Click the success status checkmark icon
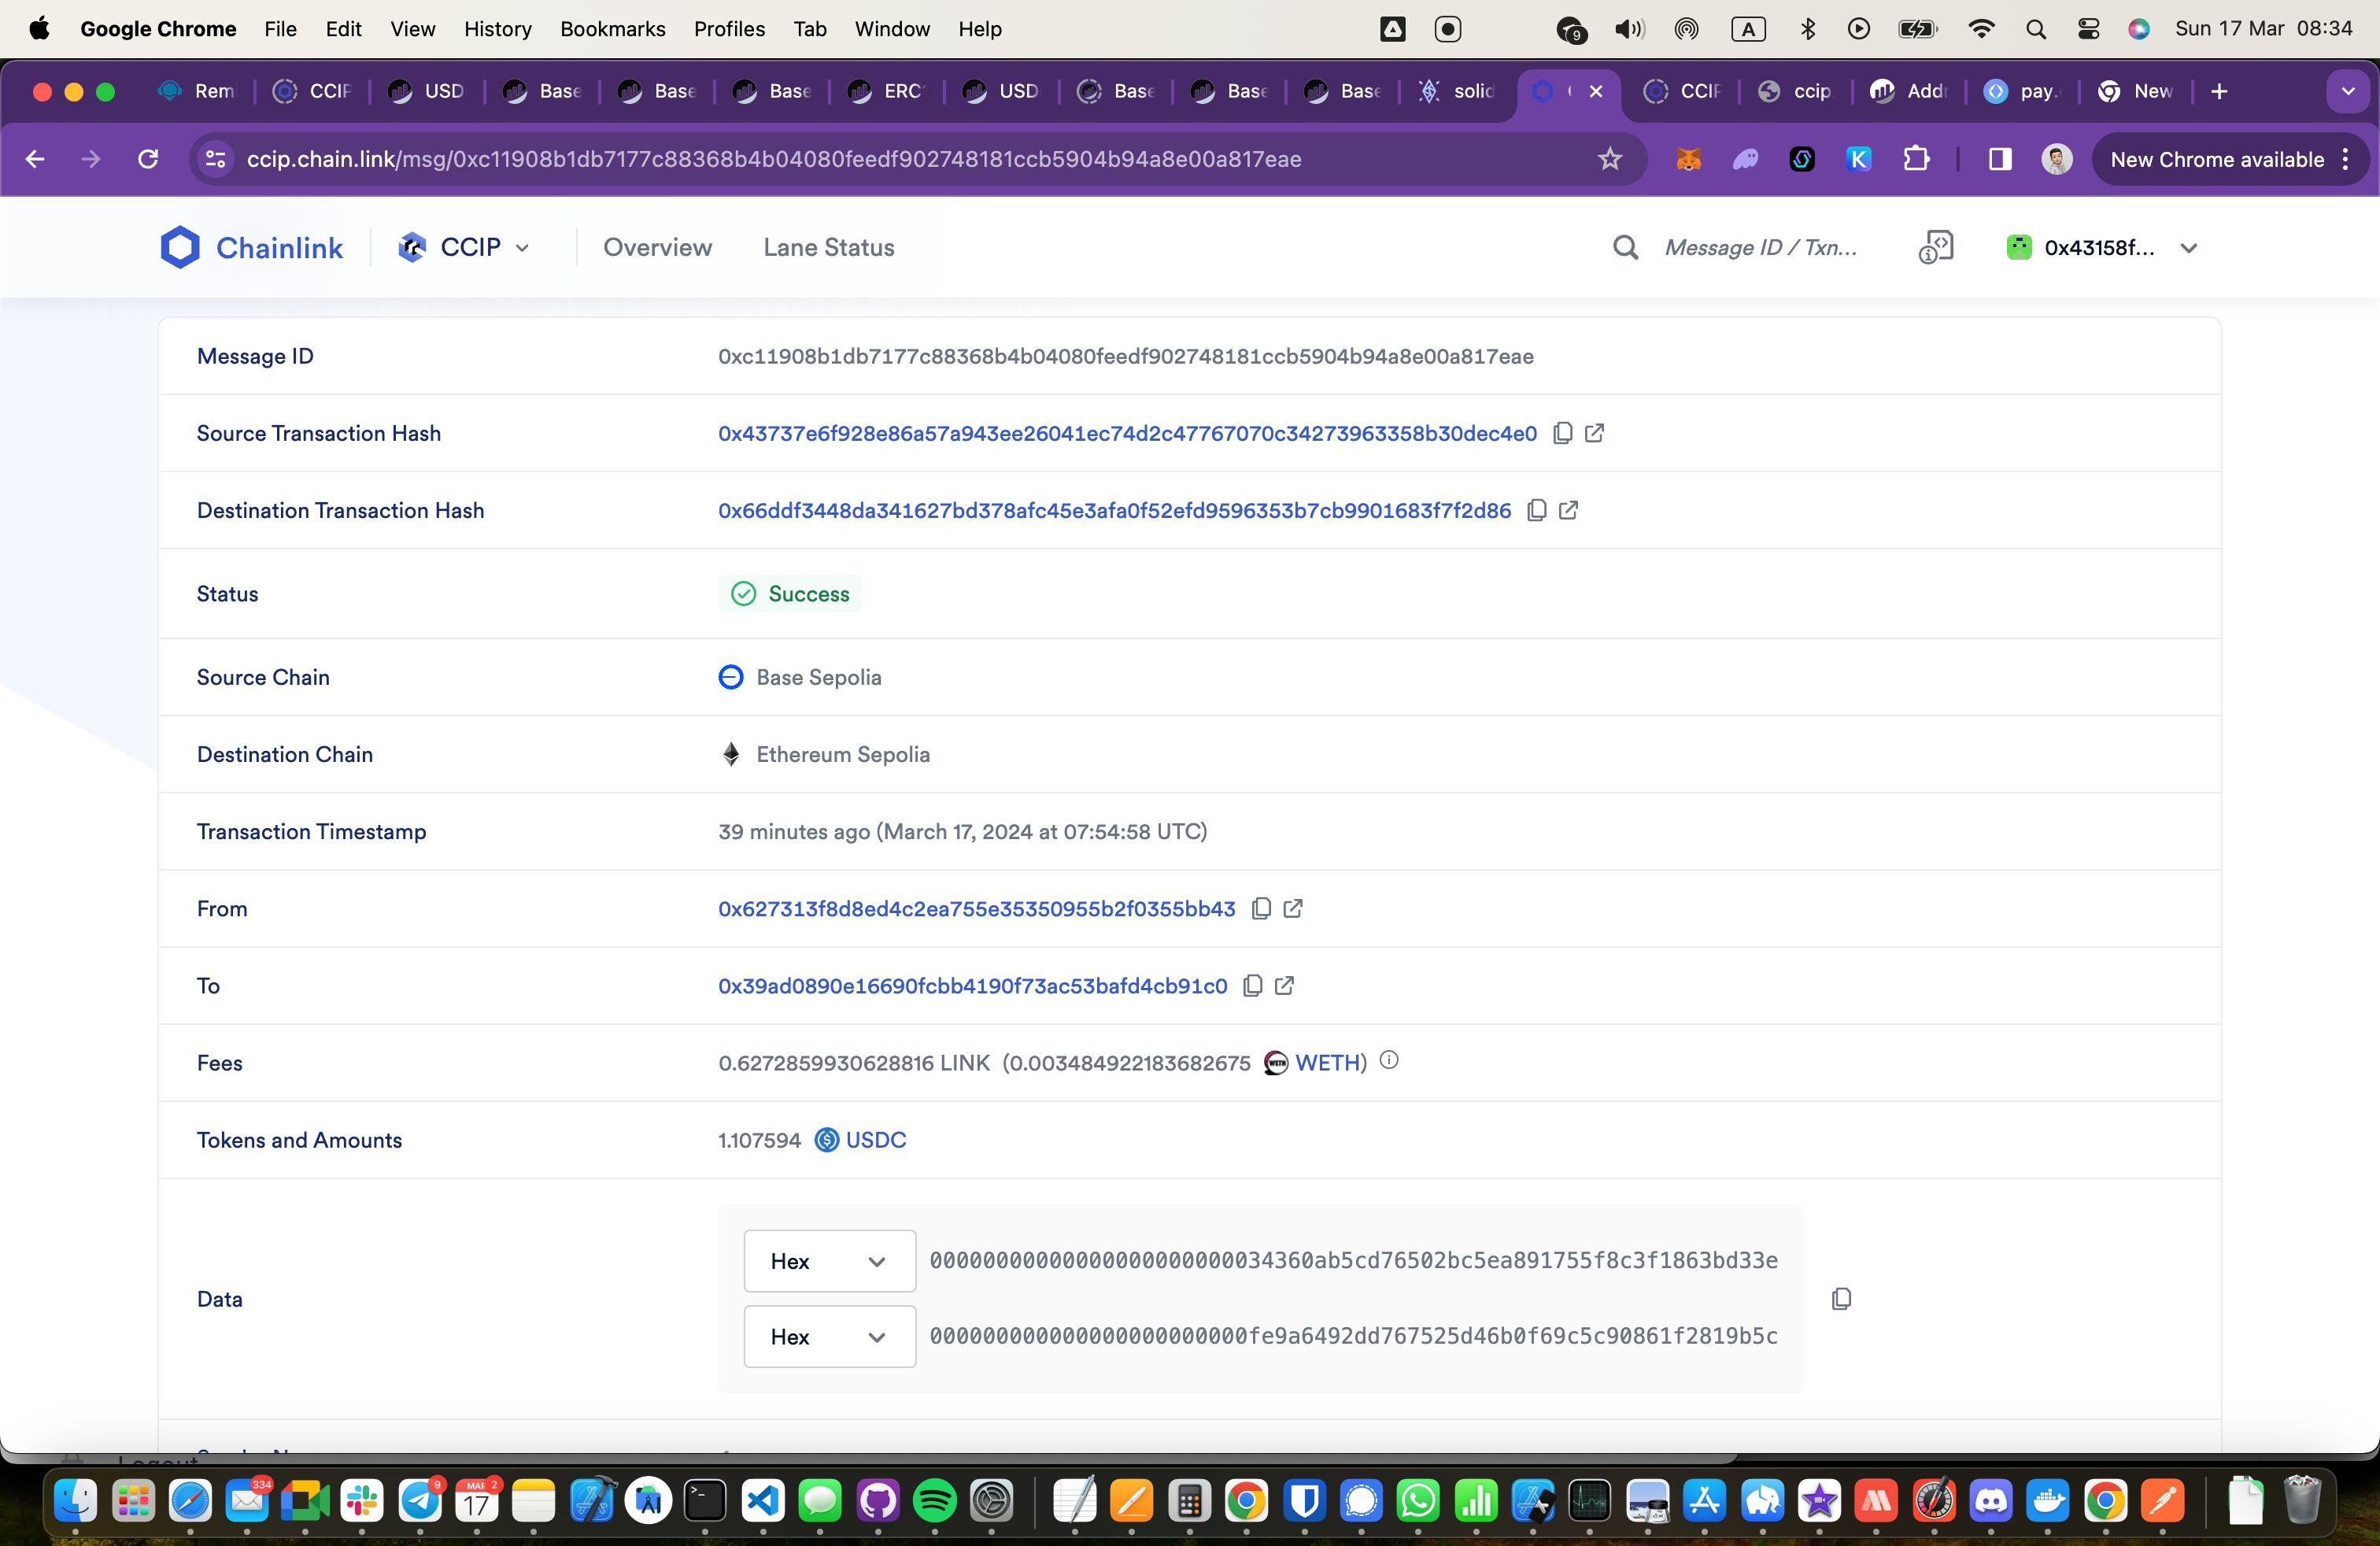This screenshot has width=2380, height=1546. coord(742,594)
